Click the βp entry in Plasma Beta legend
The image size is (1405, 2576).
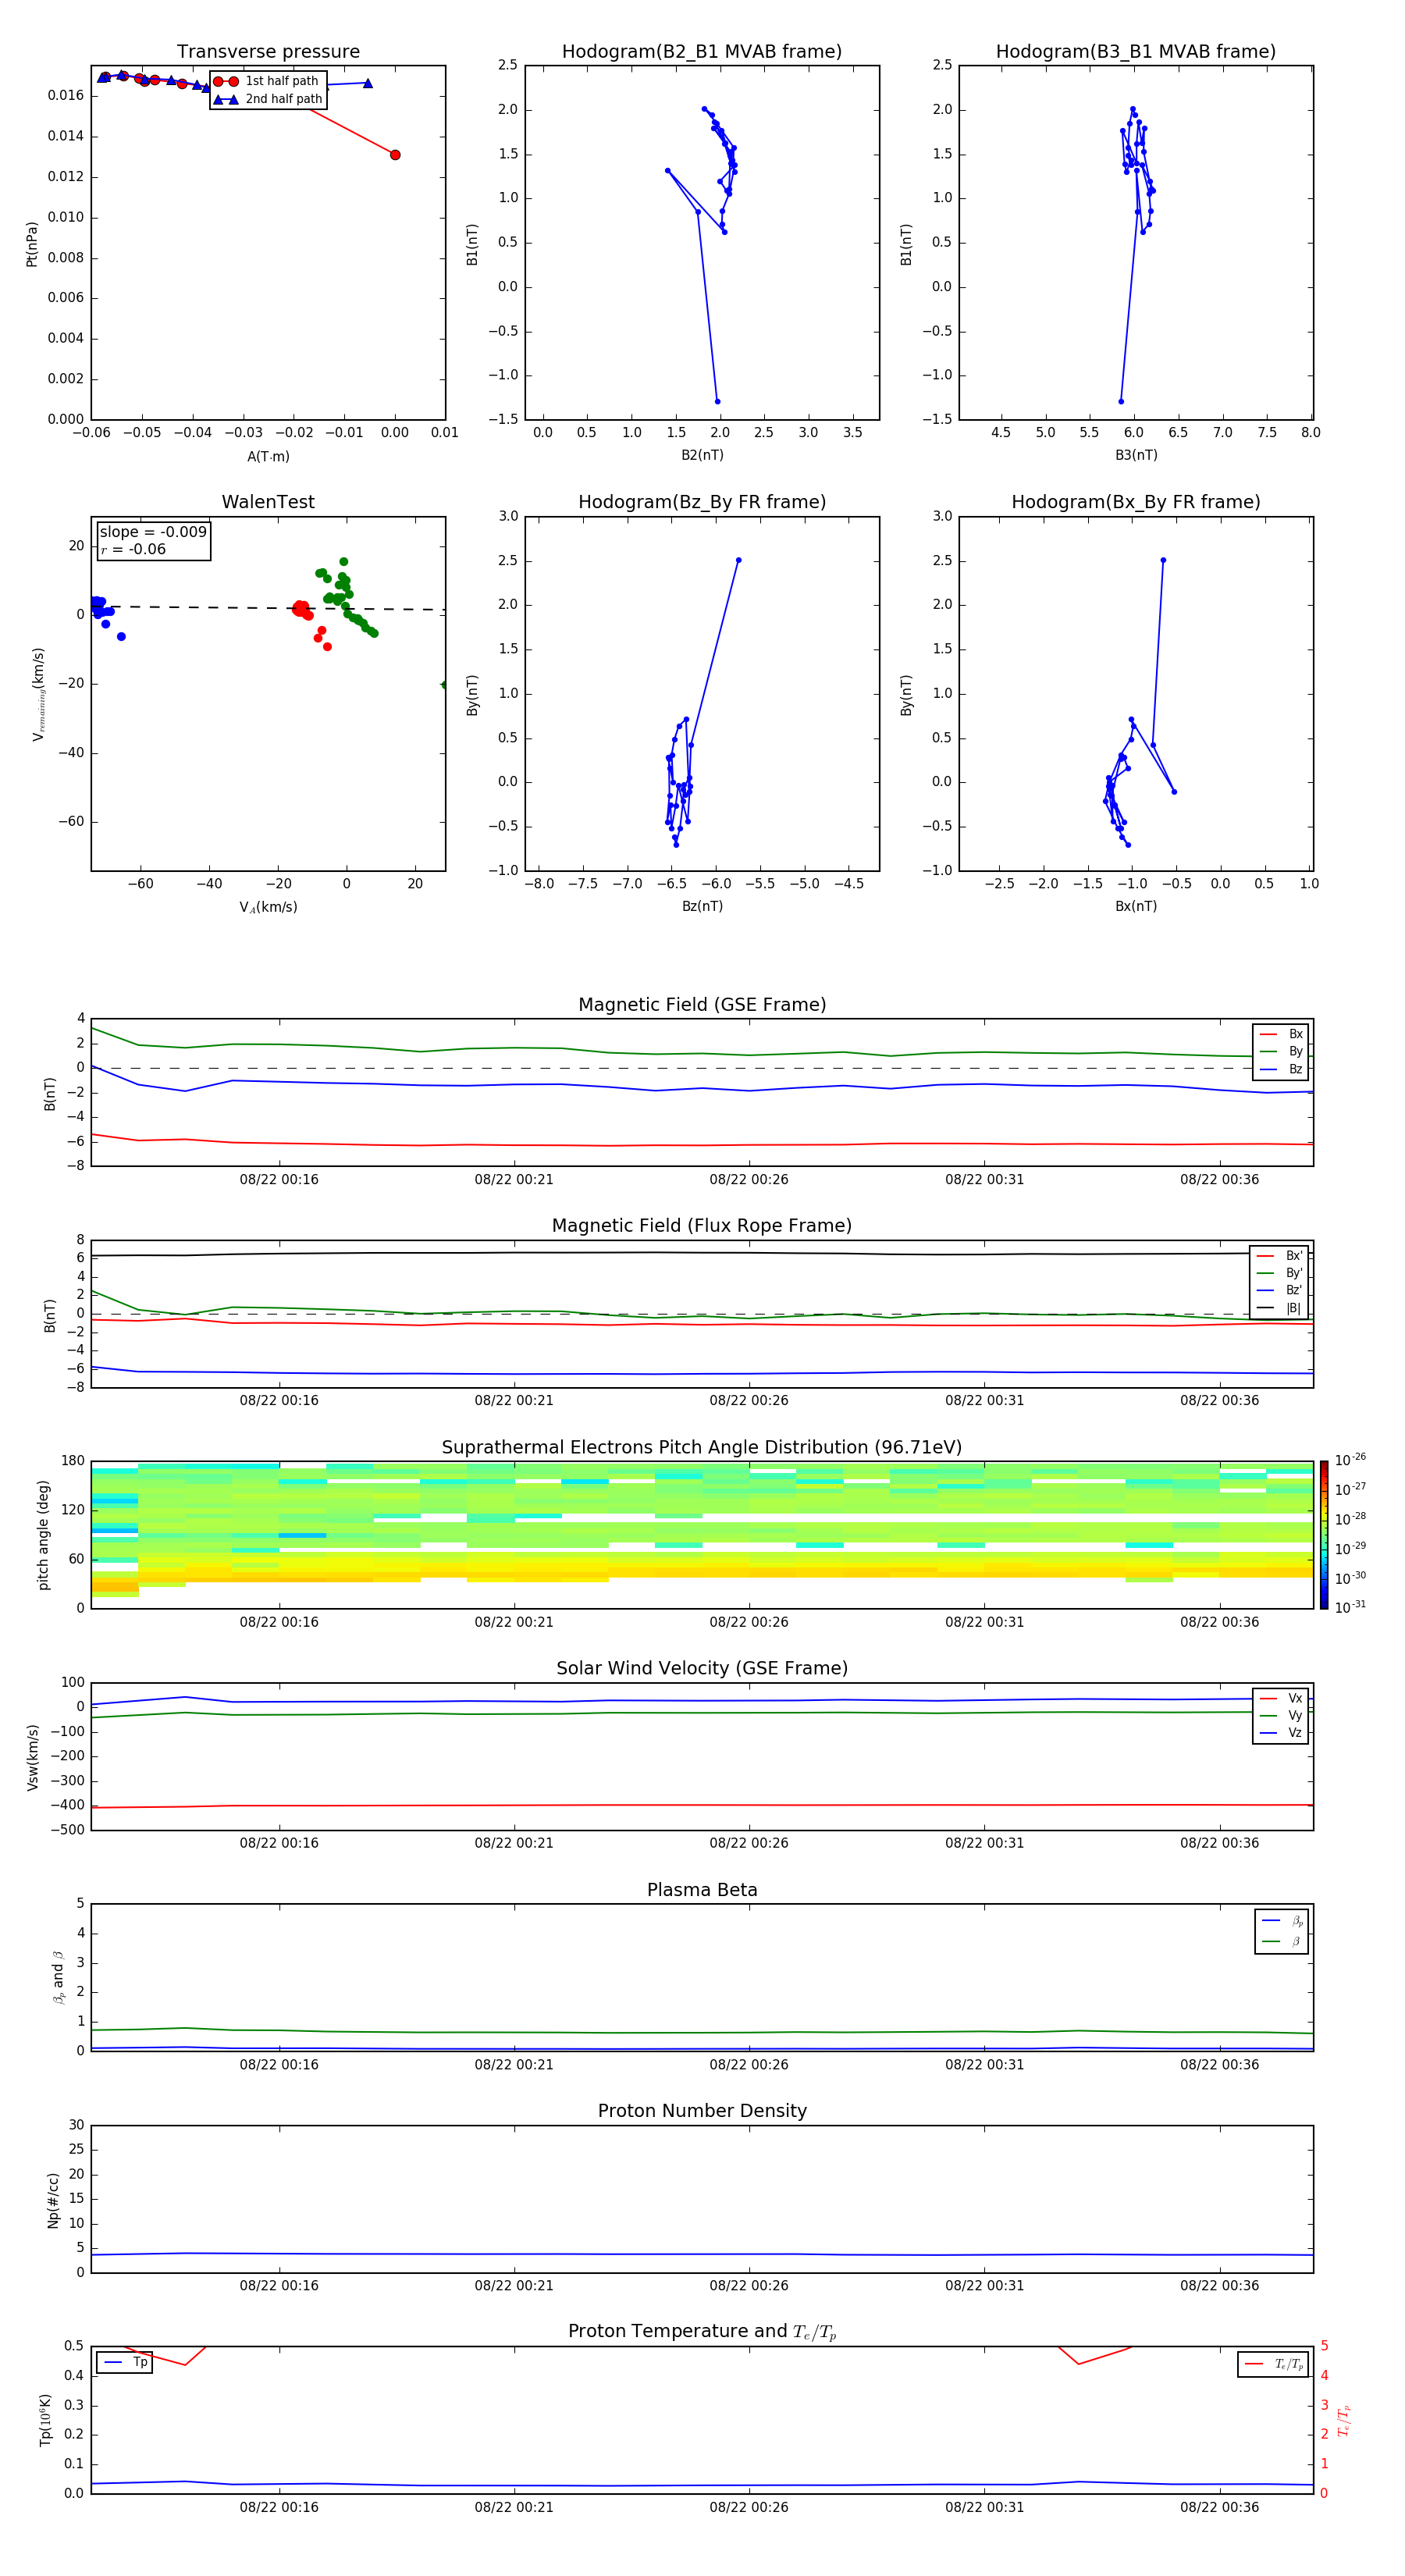[1282, 1921]
